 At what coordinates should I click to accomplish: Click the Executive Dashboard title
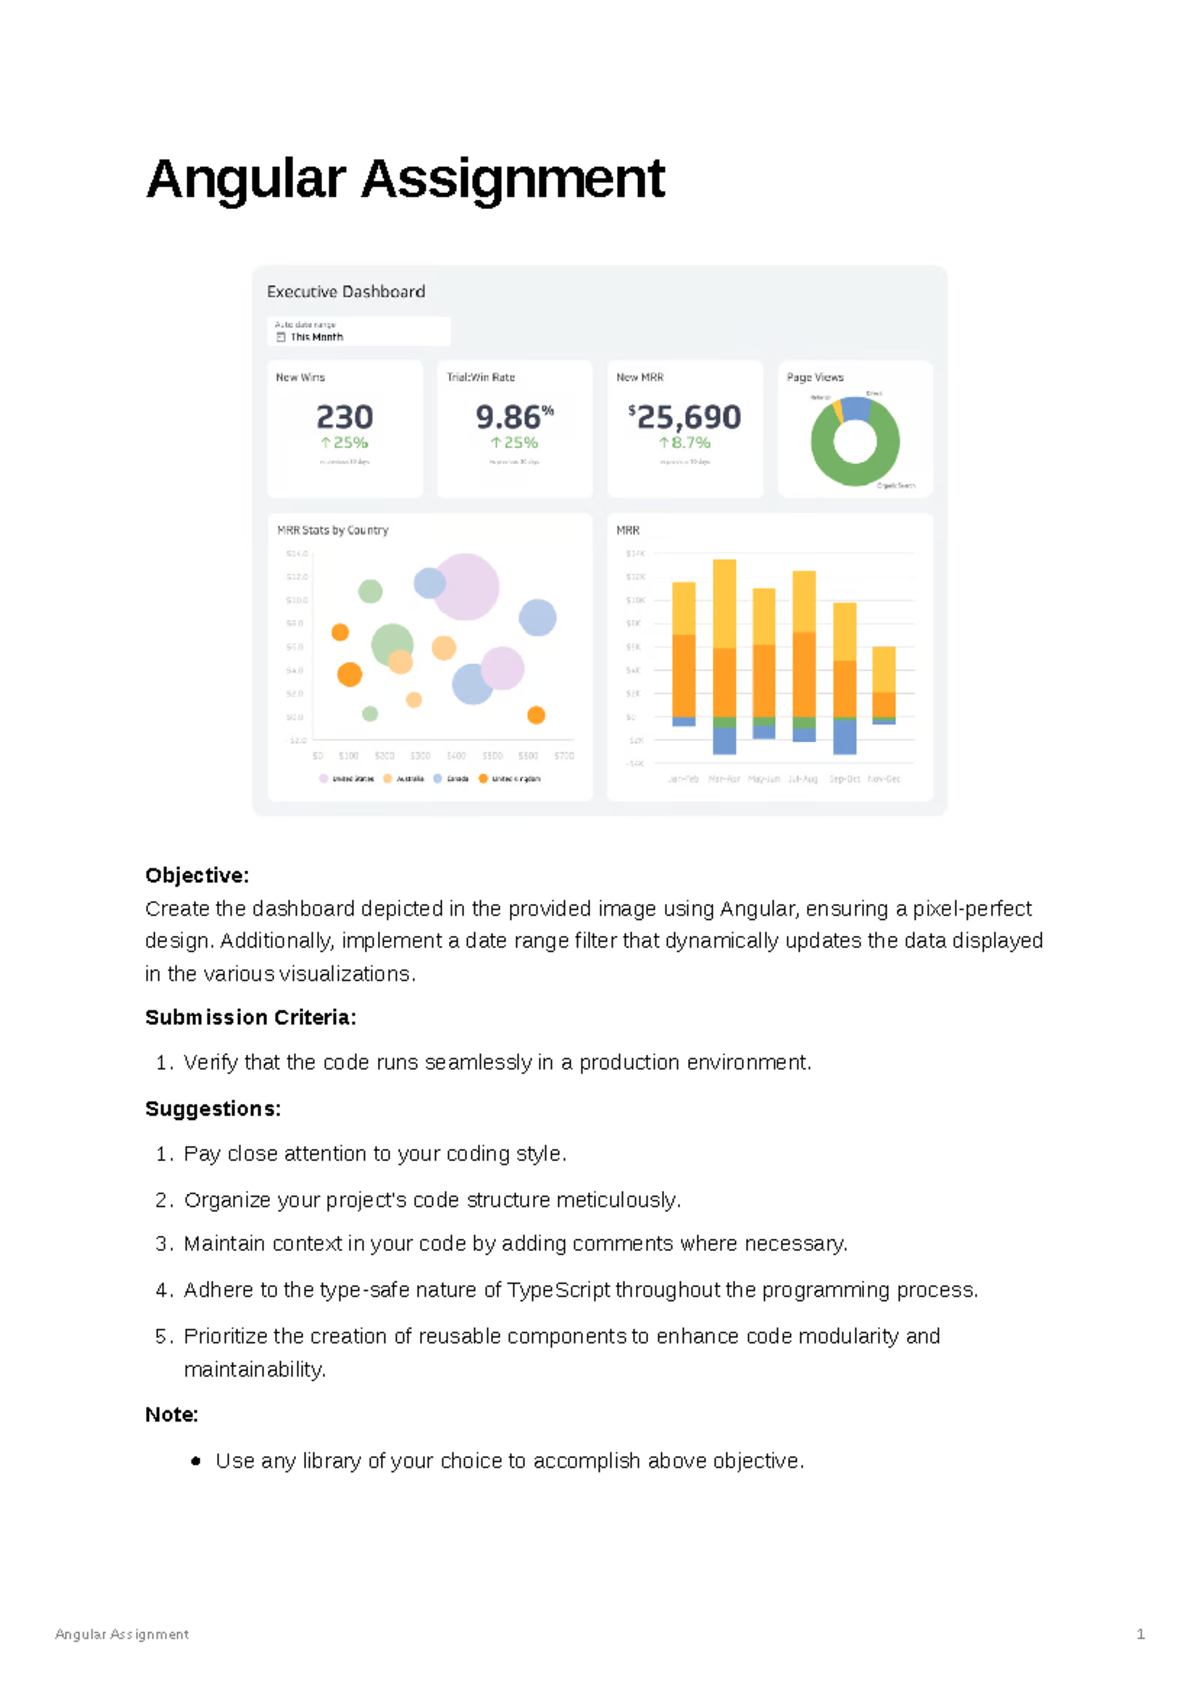coord(346,292)
